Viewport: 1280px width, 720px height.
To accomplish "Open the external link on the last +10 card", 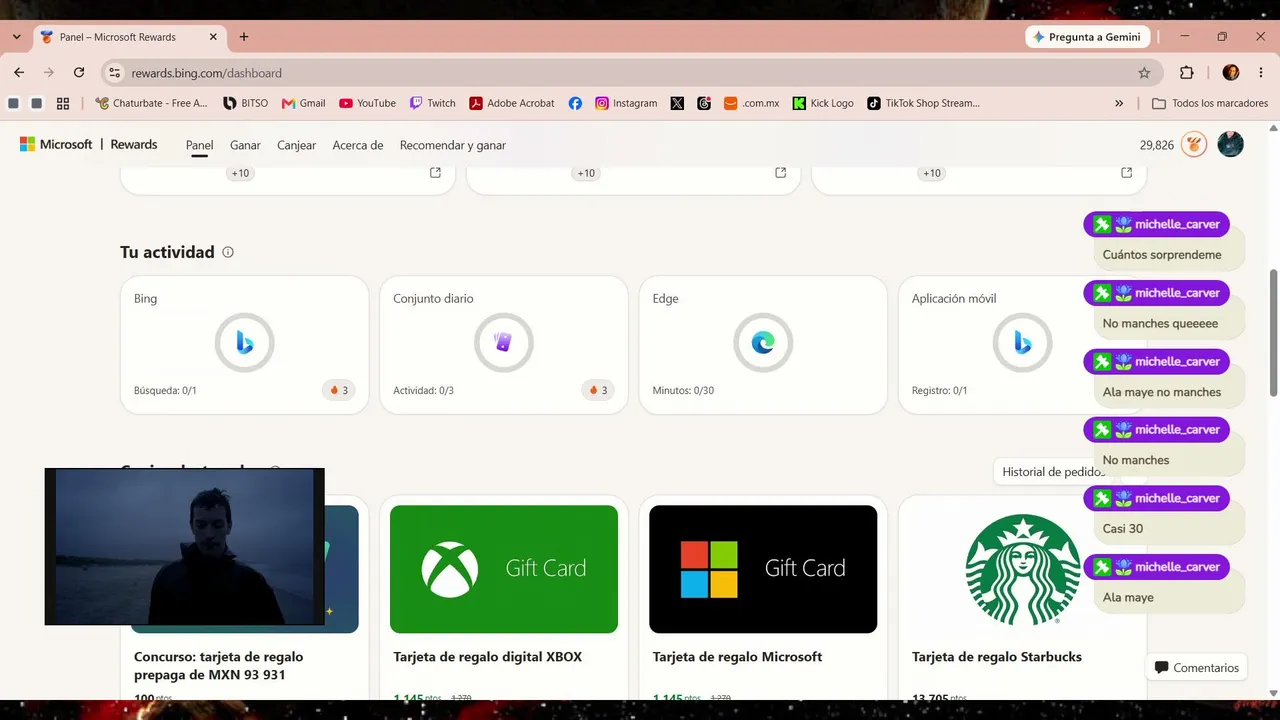I will click(x=1127, y=173).
